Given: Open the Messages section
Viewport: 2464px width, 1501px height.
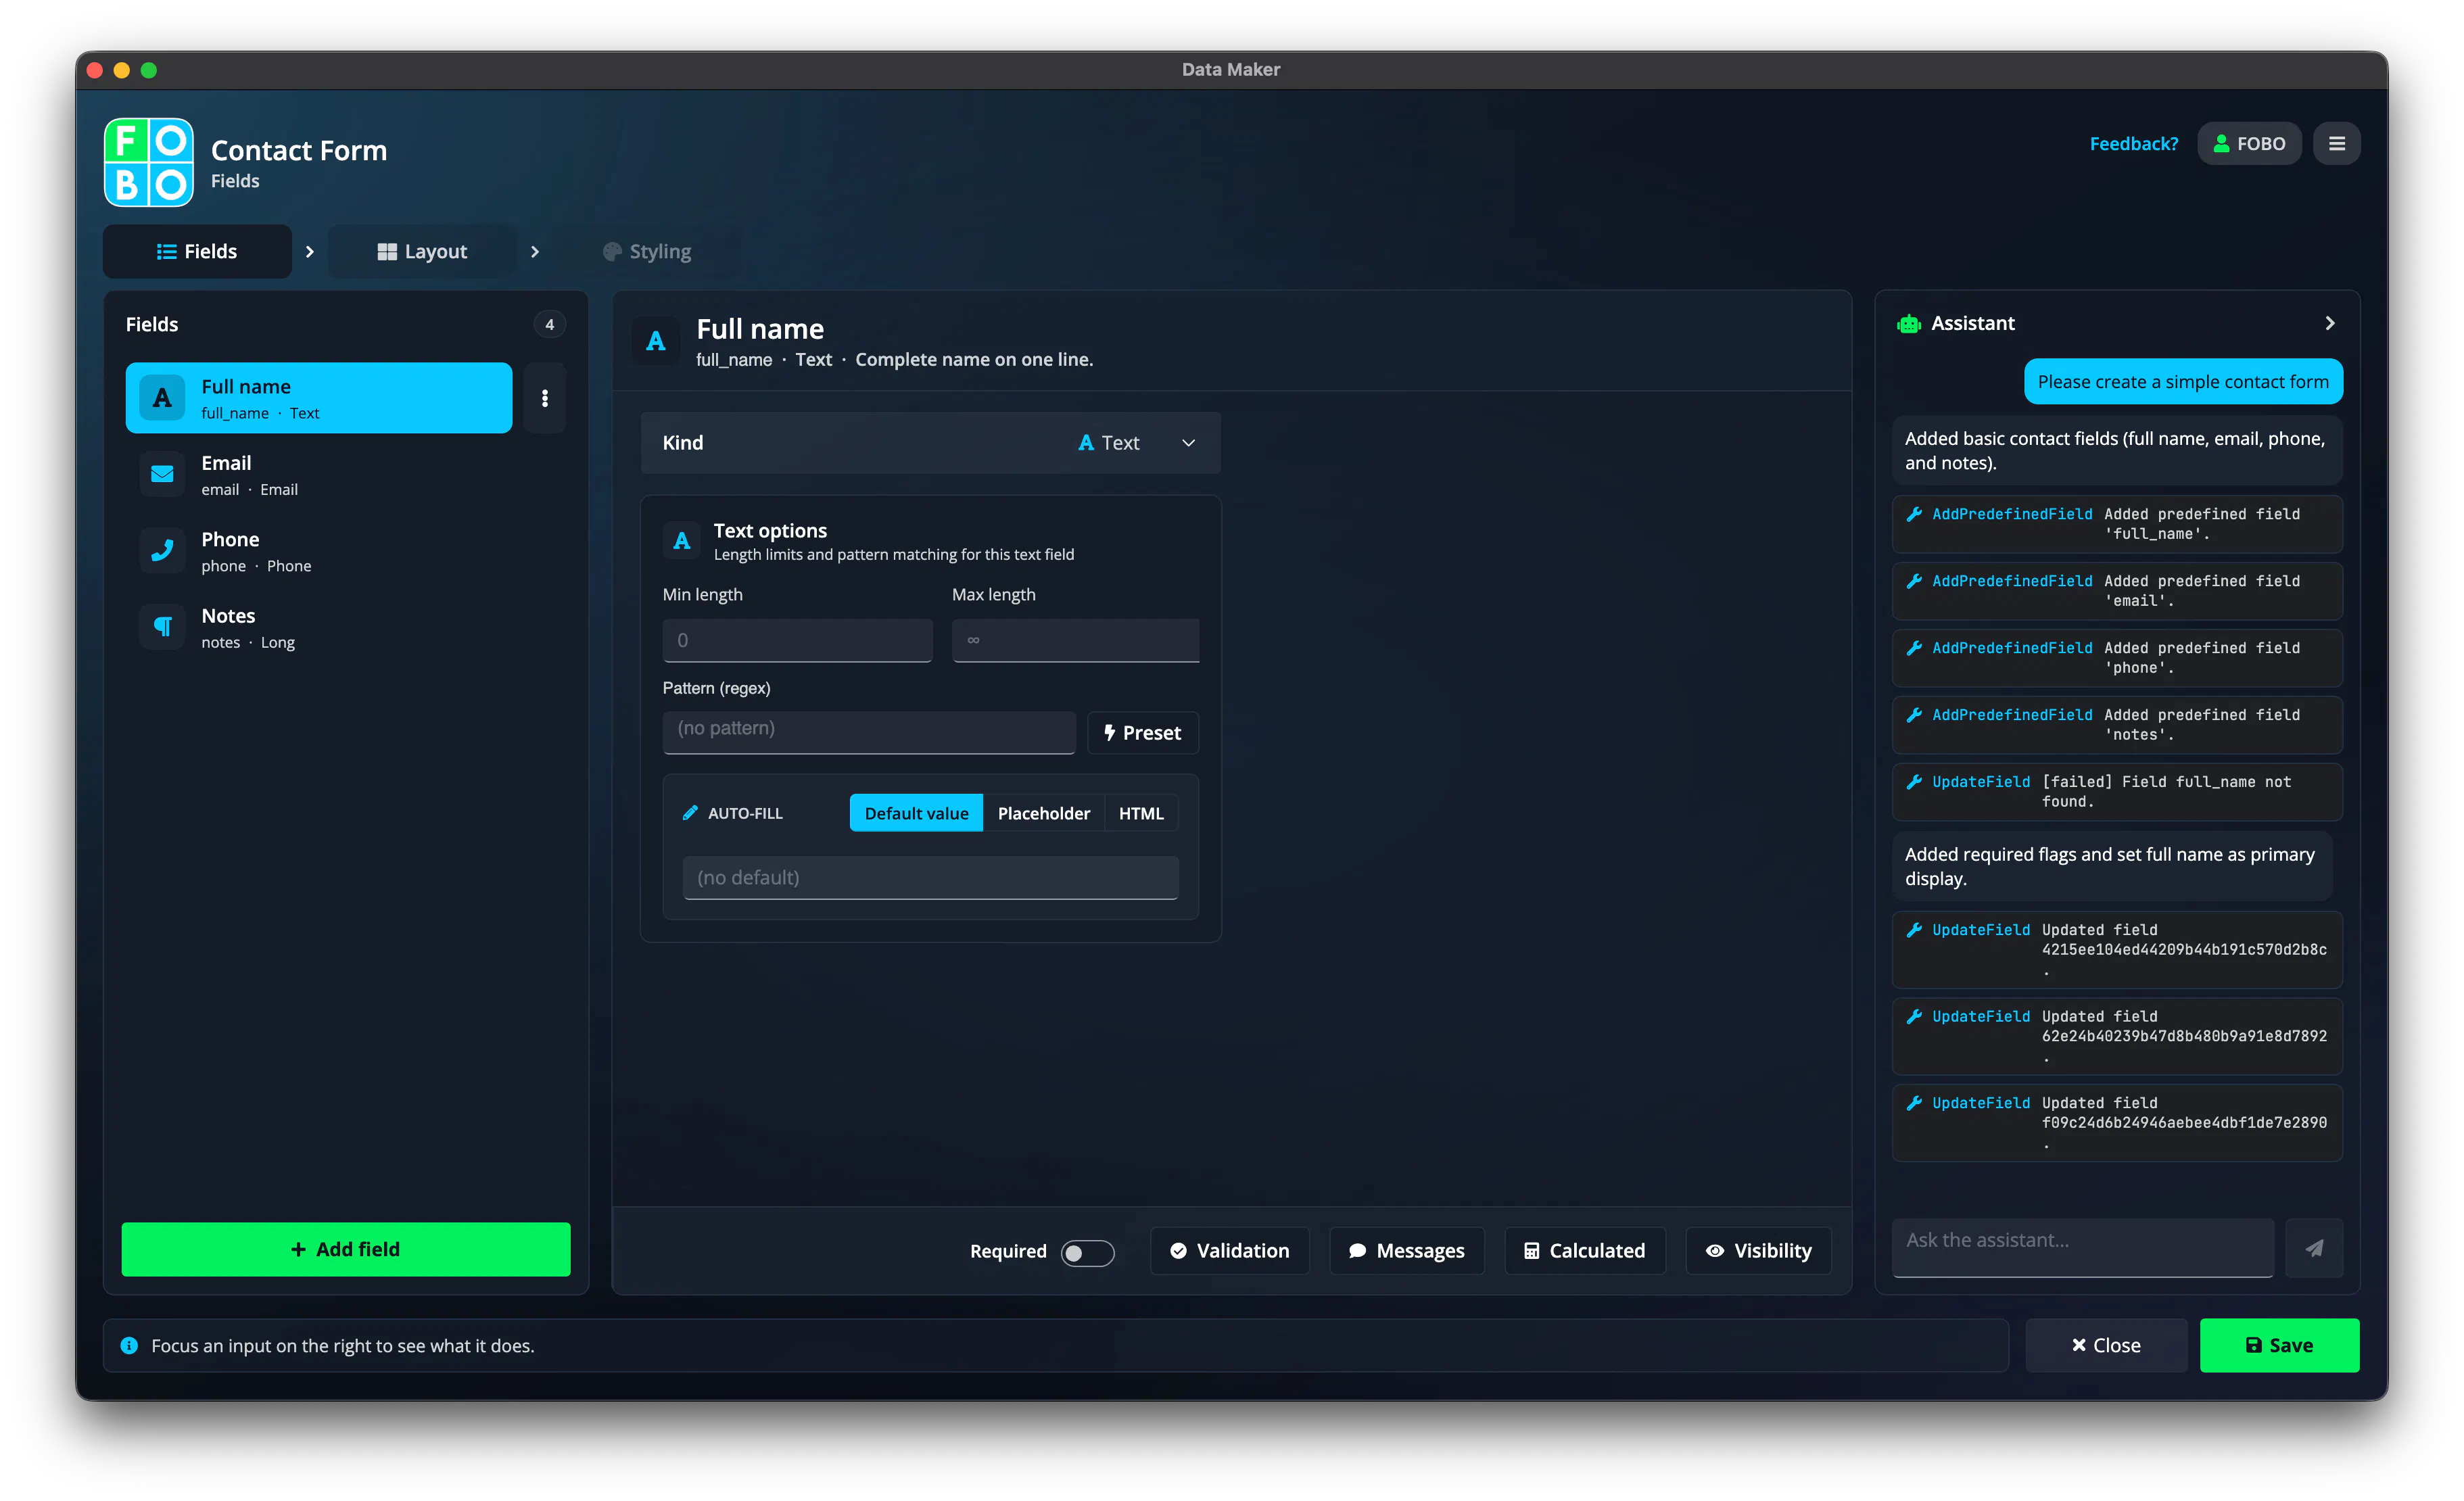Looking at the screenshot, I should (x=1407, y=1251).
